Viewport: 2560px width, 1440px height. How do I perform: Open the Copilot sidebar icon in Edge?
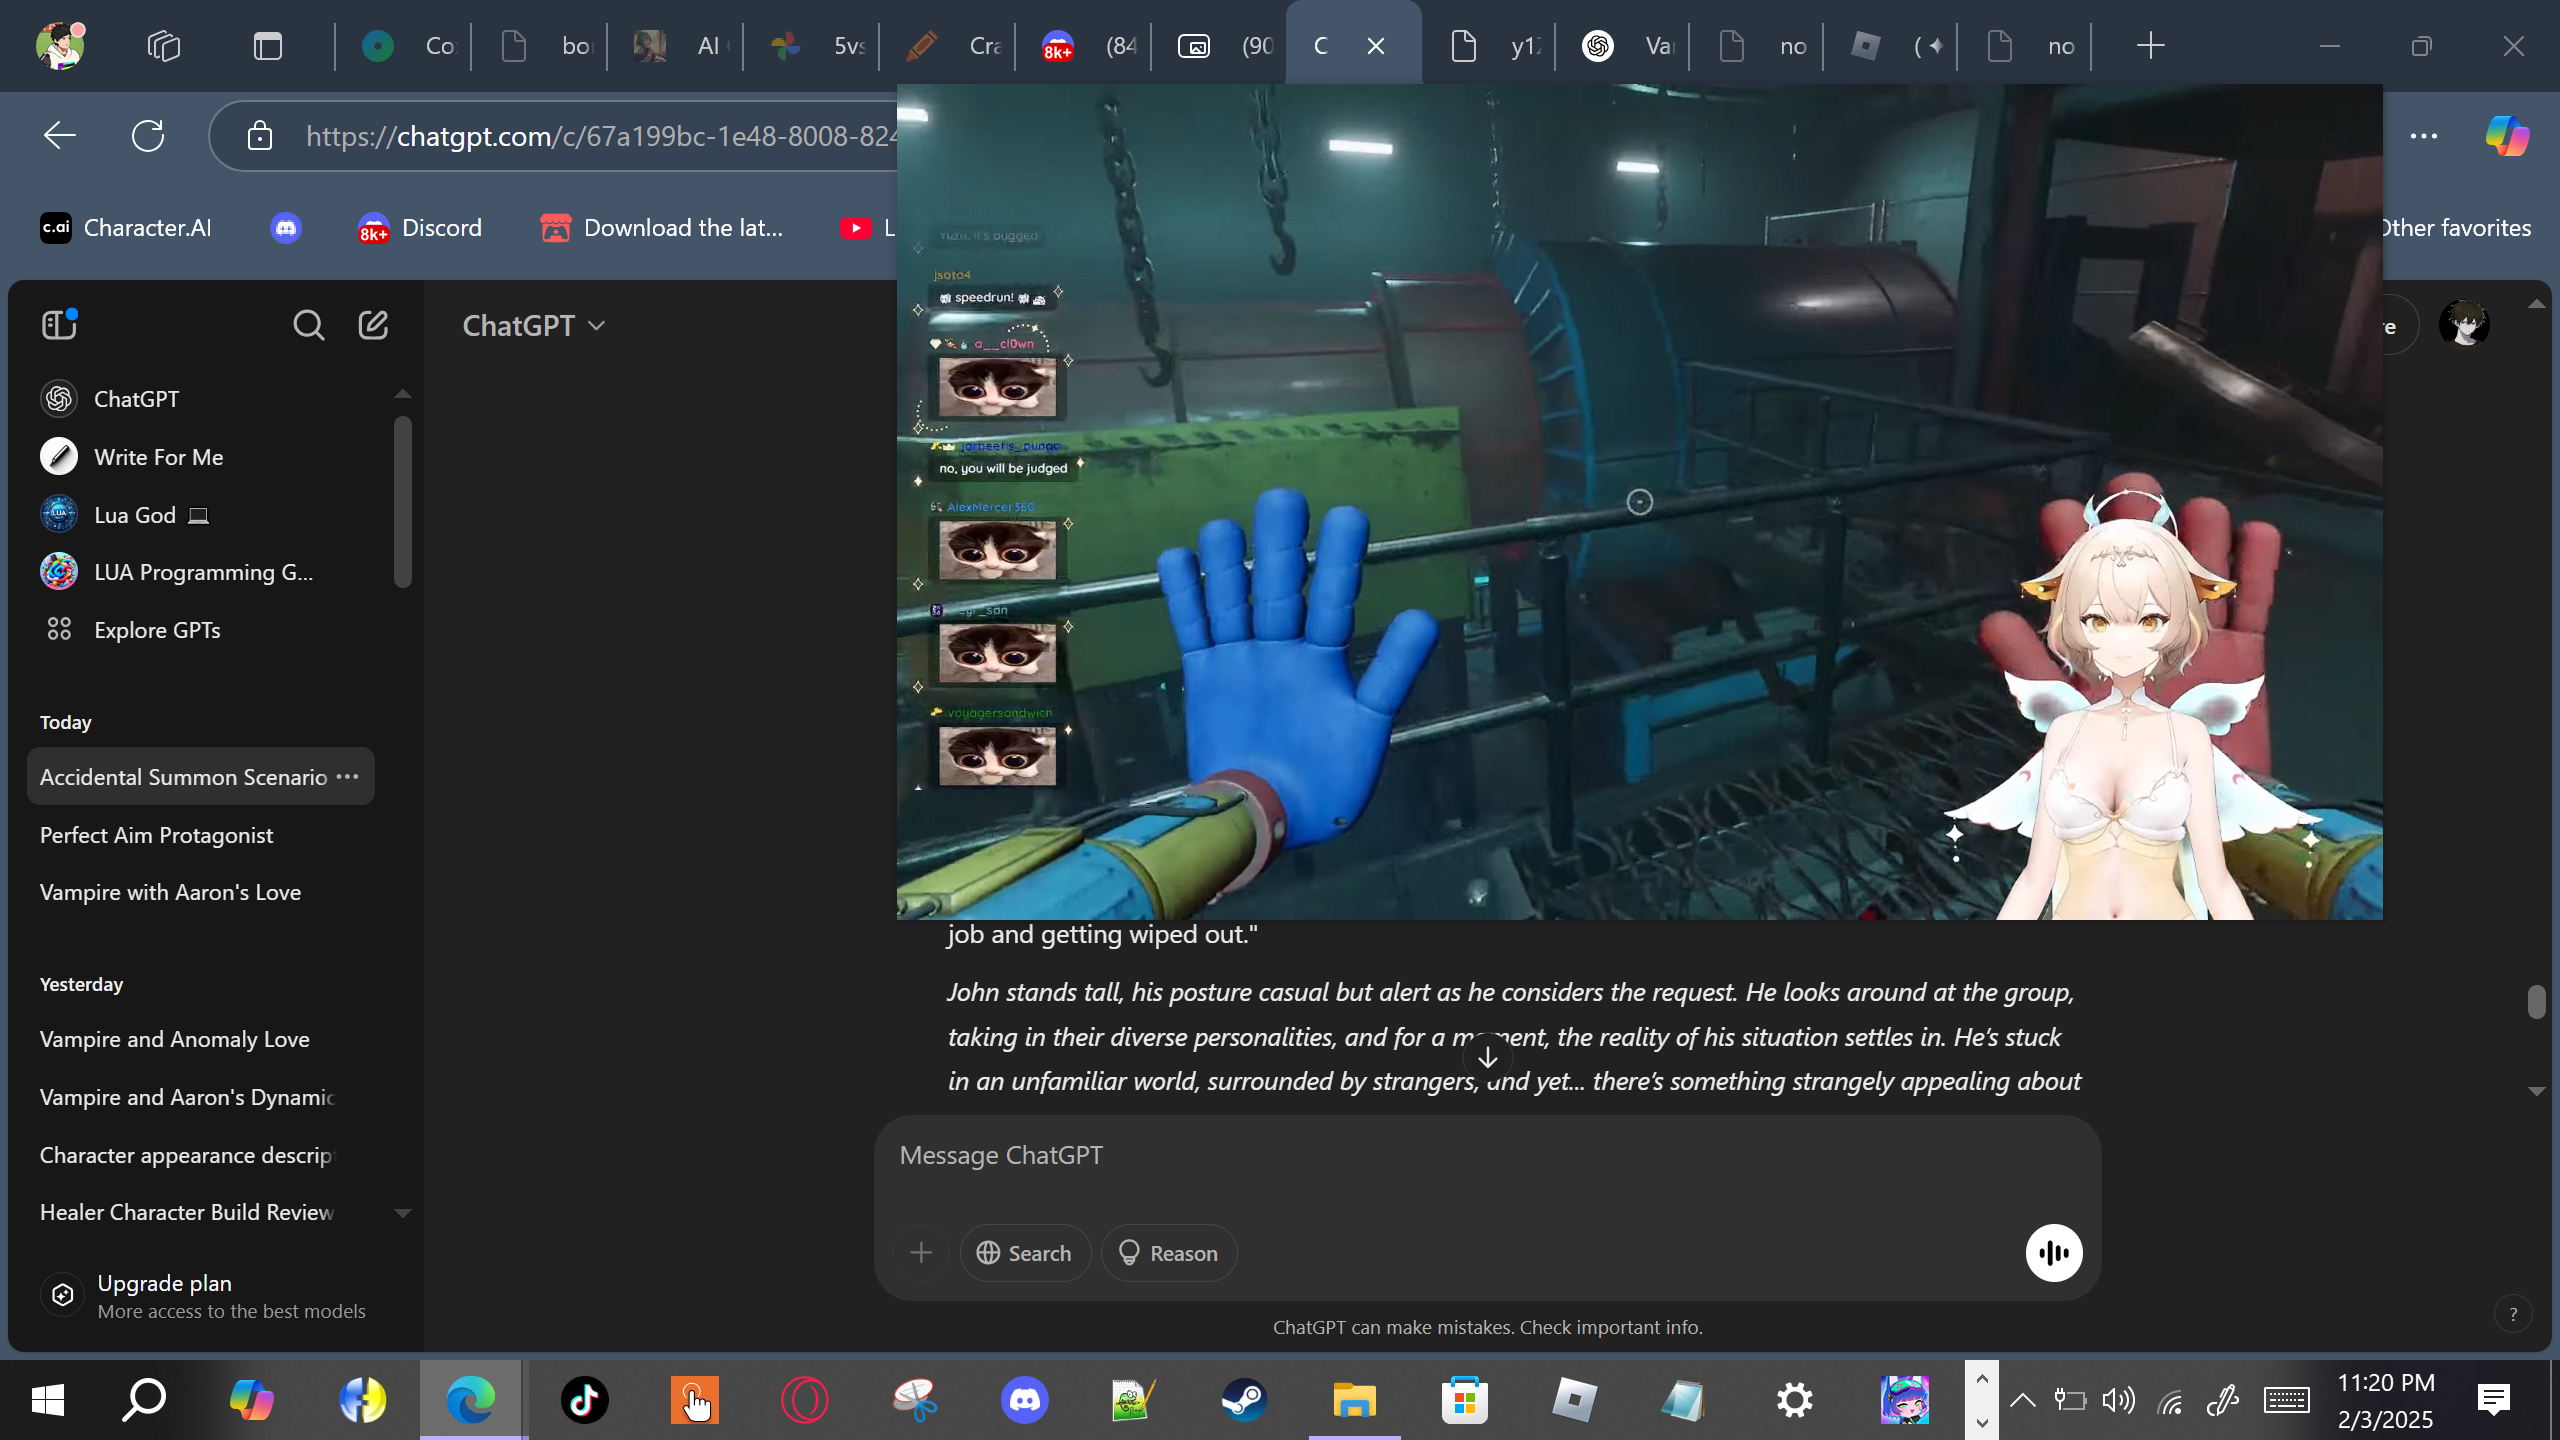pyautogui.click(x=2507, y=136)
